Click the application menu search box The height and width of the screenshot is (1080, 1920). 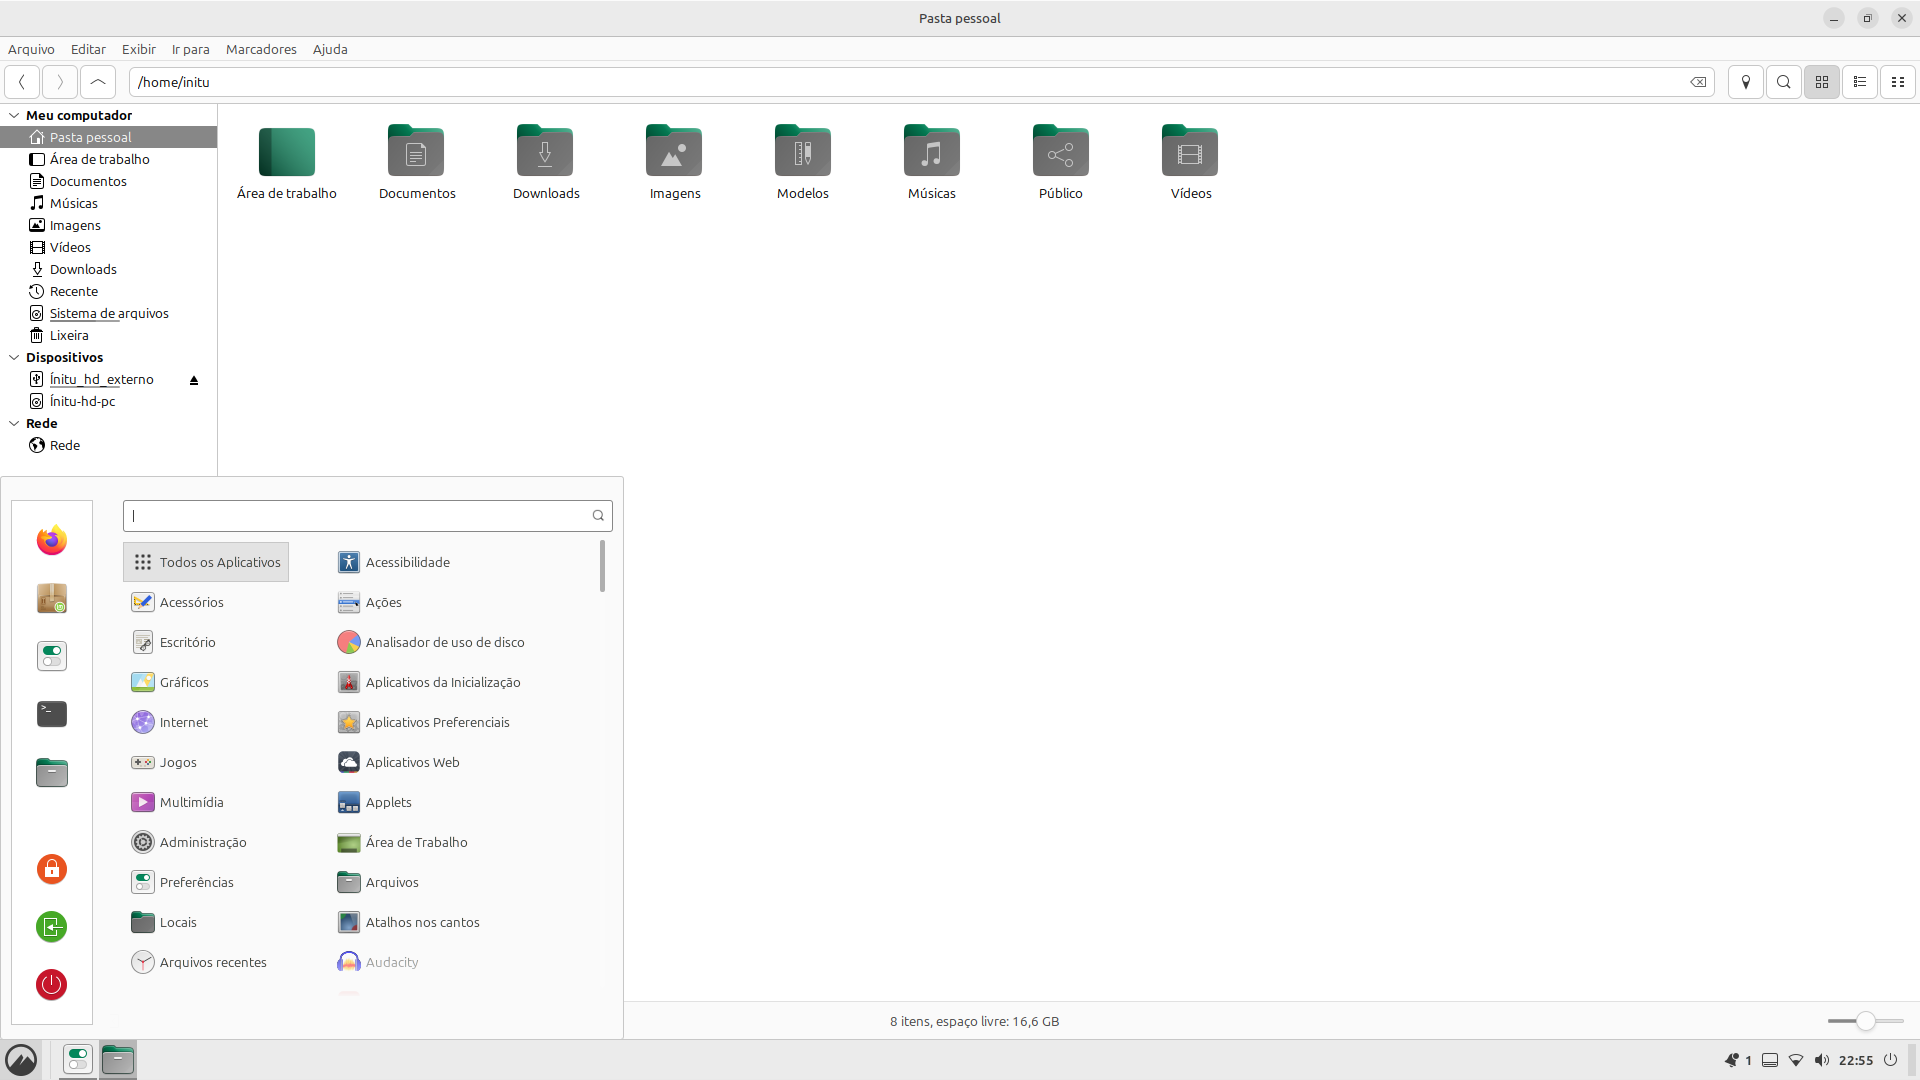pos(367,516)
